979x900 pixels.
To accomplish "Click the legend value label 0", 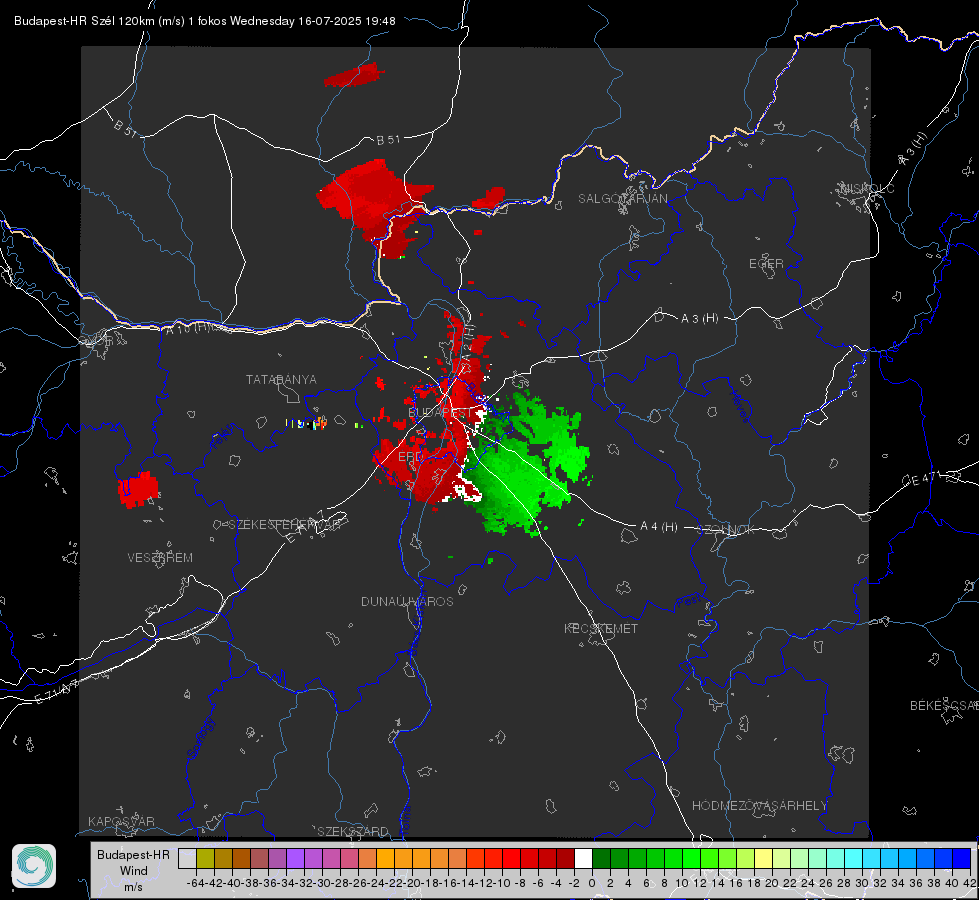I will pyautogui.click(x=592, y=883).
